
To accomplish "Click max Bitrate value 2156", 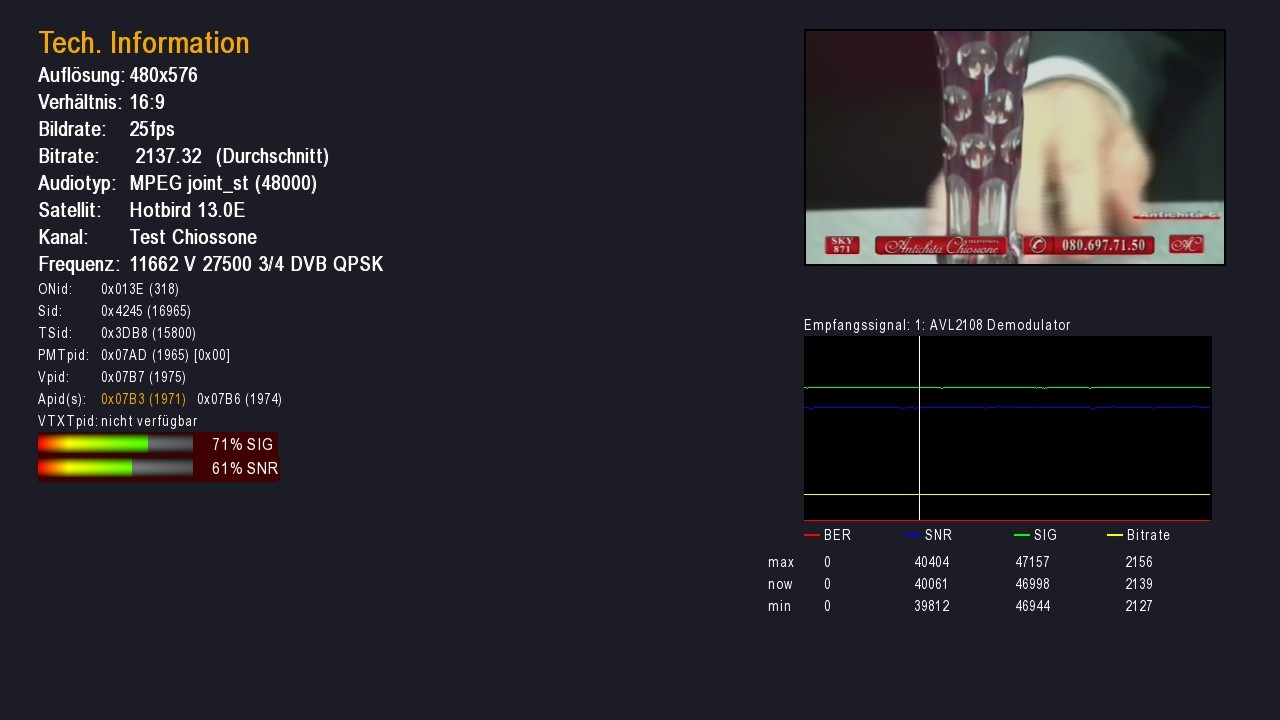I will click(x=1139, y=562).
